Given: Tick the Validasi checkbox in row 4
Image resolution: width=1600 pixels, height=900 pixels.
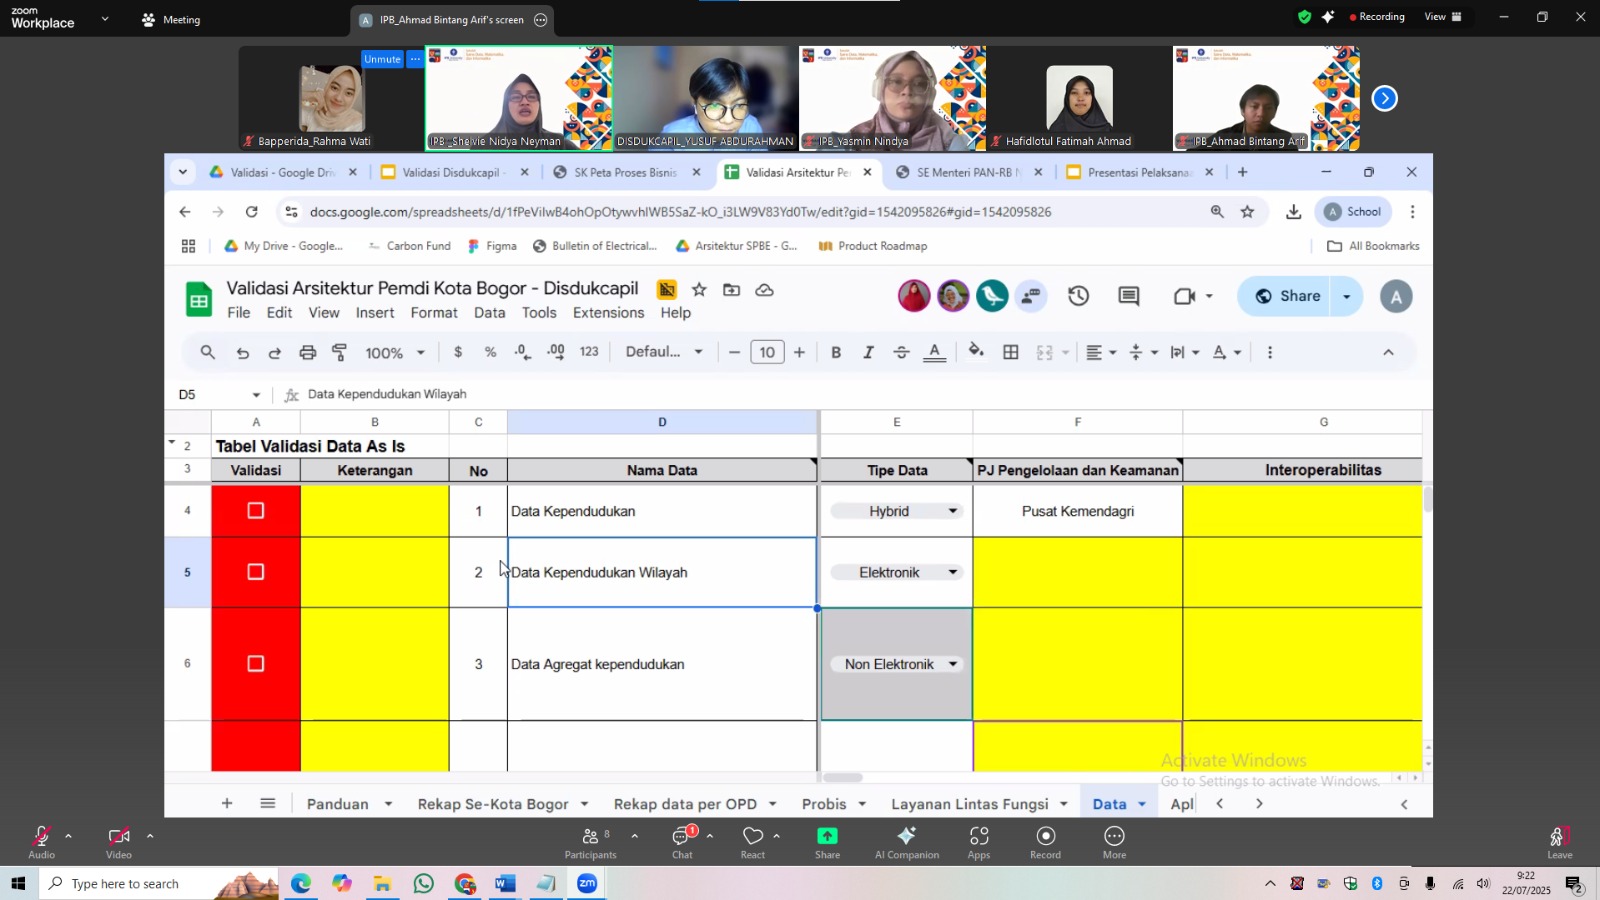Looking at the screenshot, I should coord(256,511).
